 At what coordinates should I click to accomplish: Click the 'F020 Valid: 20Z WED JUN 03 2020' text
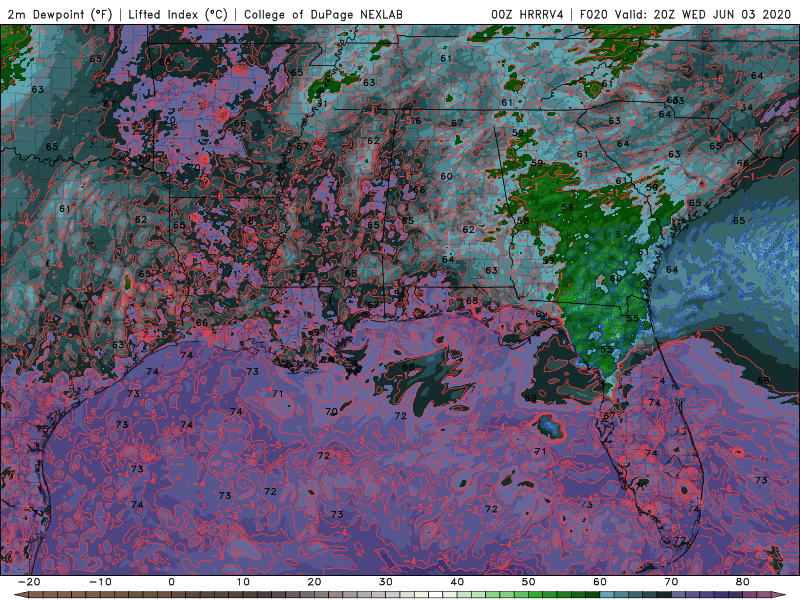pos(685,14)
